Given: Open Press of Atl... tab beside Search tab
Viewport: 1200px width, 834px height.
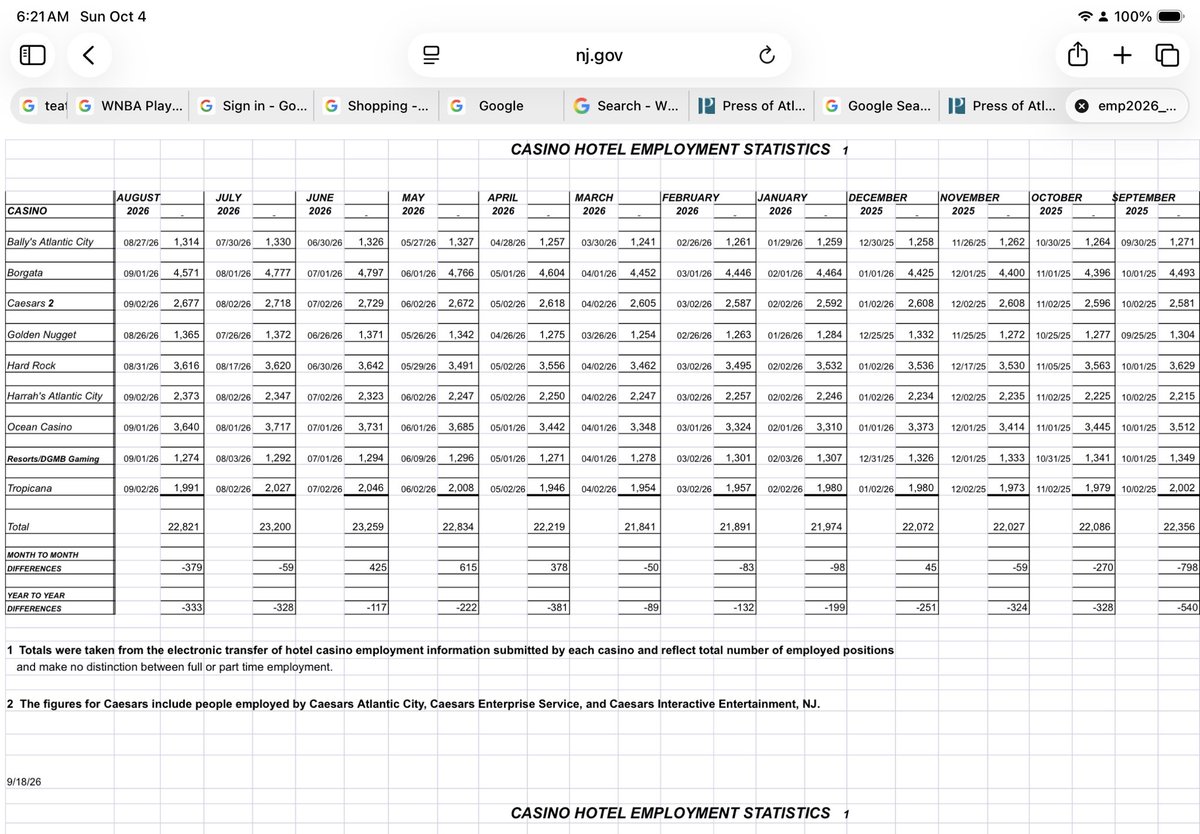Looking at the screenshot, I should [750, 106].
